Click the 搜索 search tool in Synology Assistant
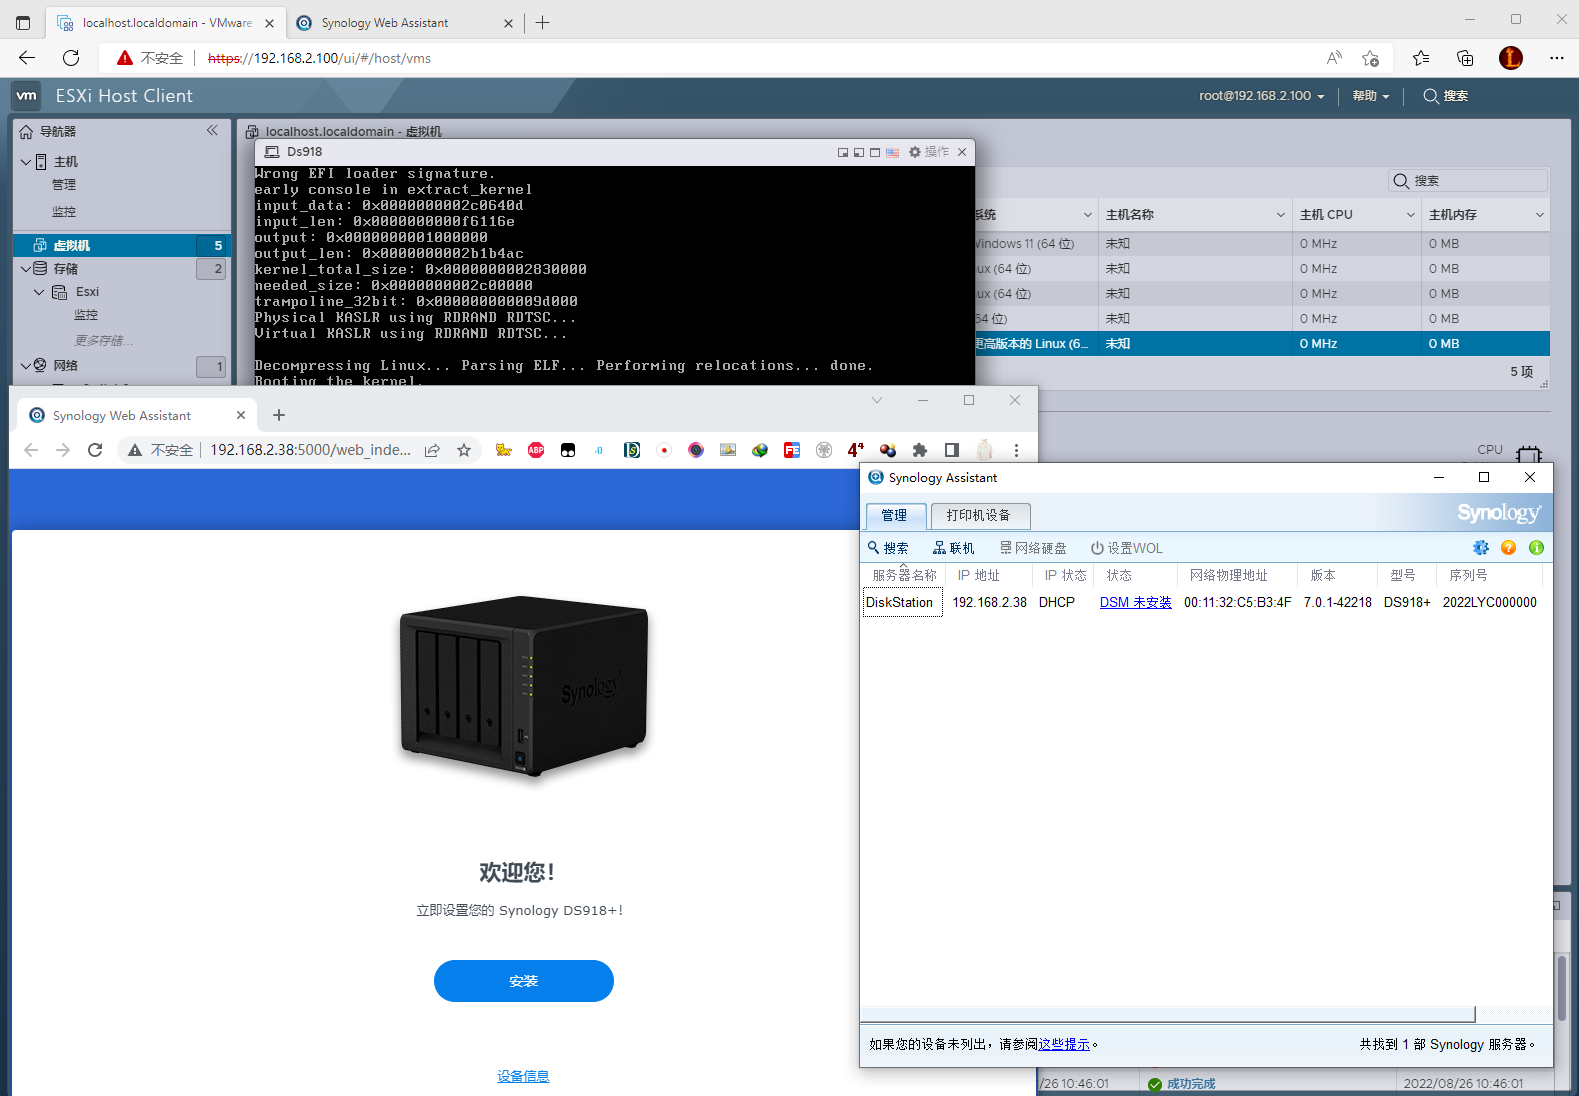 (x=888, y=548)
